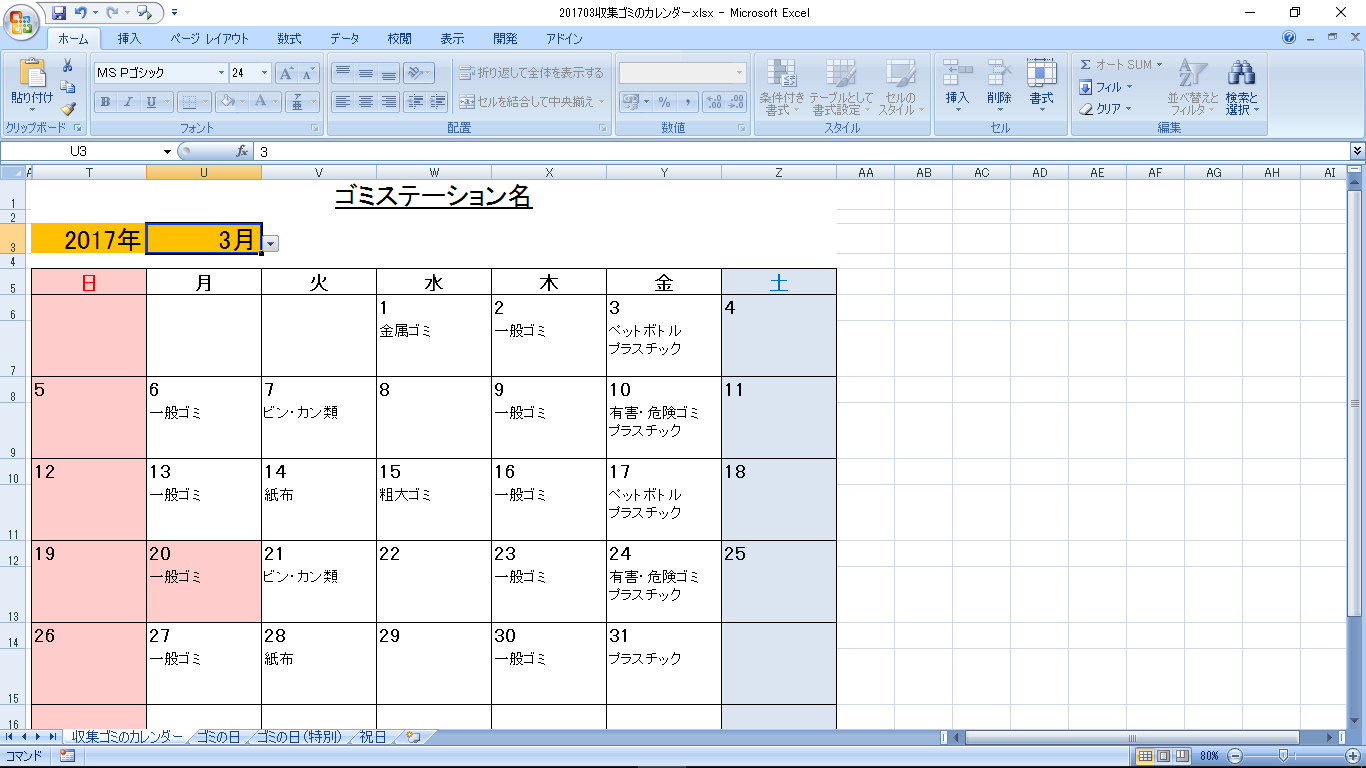Increase the cell indent
This screenshot has height=768, width=1366.
(437, 102)
